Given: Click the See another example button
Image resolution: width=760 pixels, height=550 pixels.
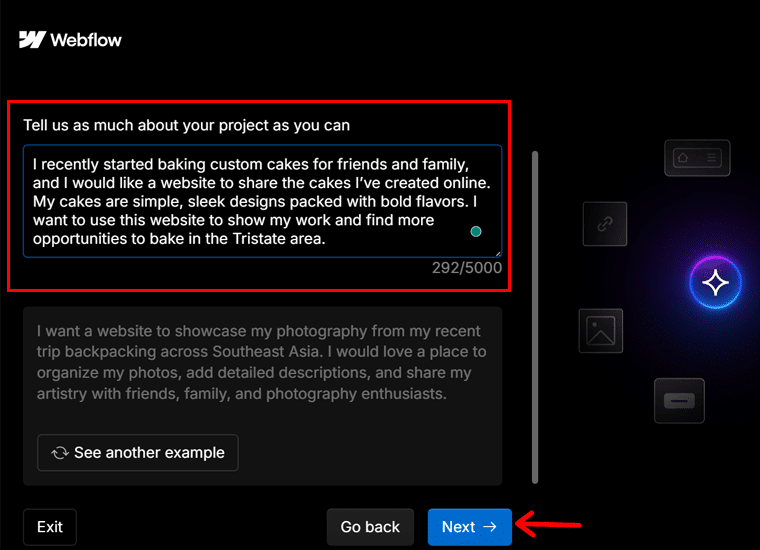Looking at the screenshot, I should tap(138, 453).
